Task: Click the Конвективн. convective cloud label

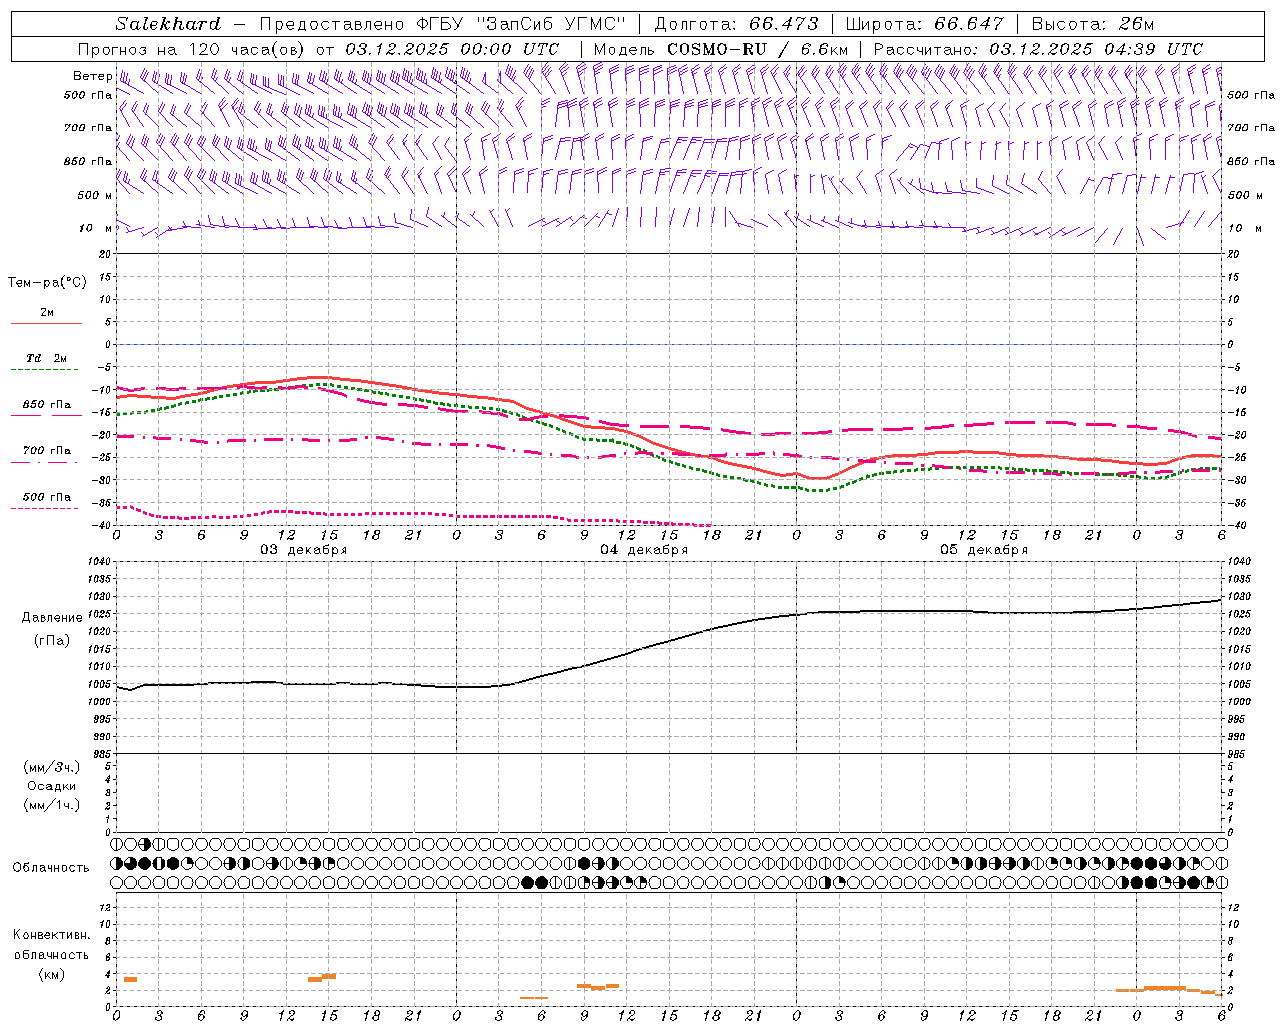Action: (51, 935)
